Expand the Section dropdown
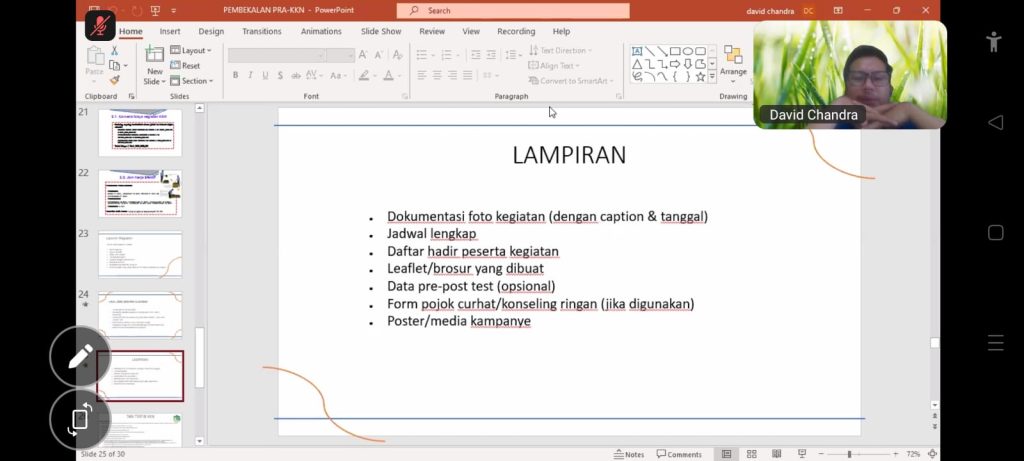 coord(190,81)
